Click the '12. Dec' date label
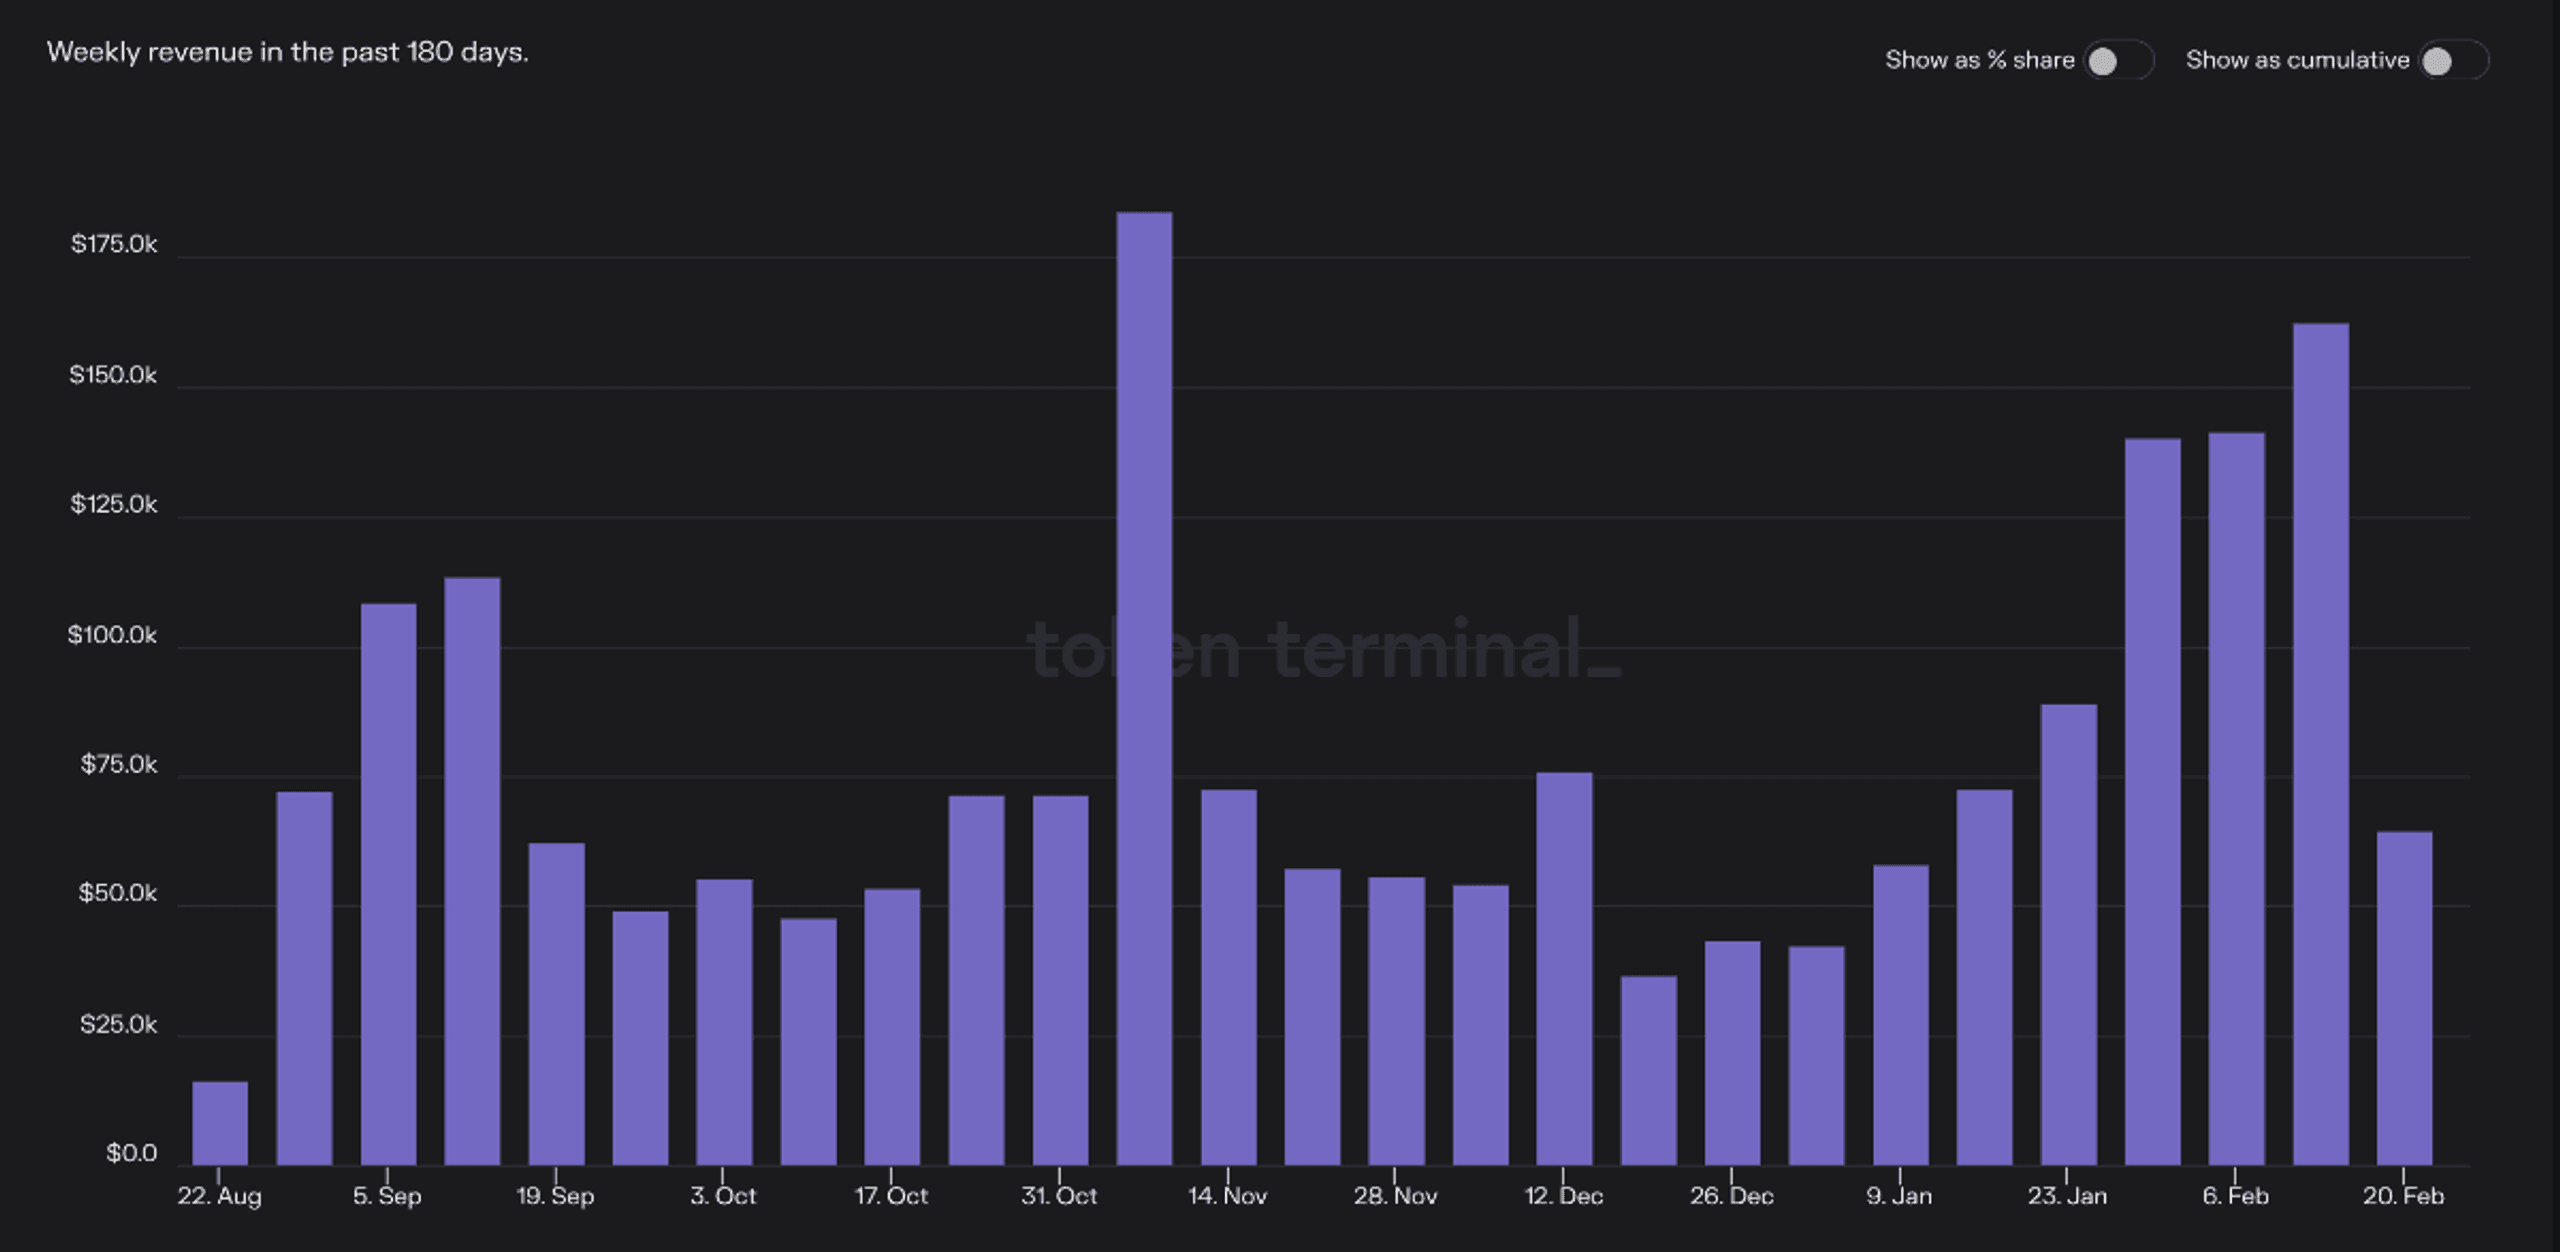 click(1563, 1196)
